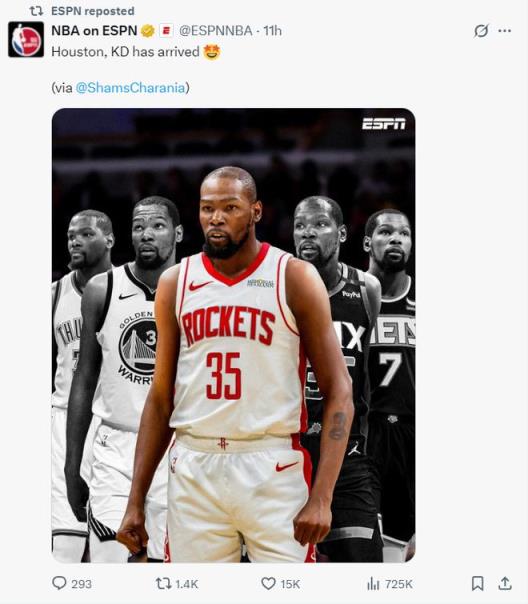Repost this tweet using the bottom repost icon
Viewport: 528px width, 604px height.
(x=163, y=583)
